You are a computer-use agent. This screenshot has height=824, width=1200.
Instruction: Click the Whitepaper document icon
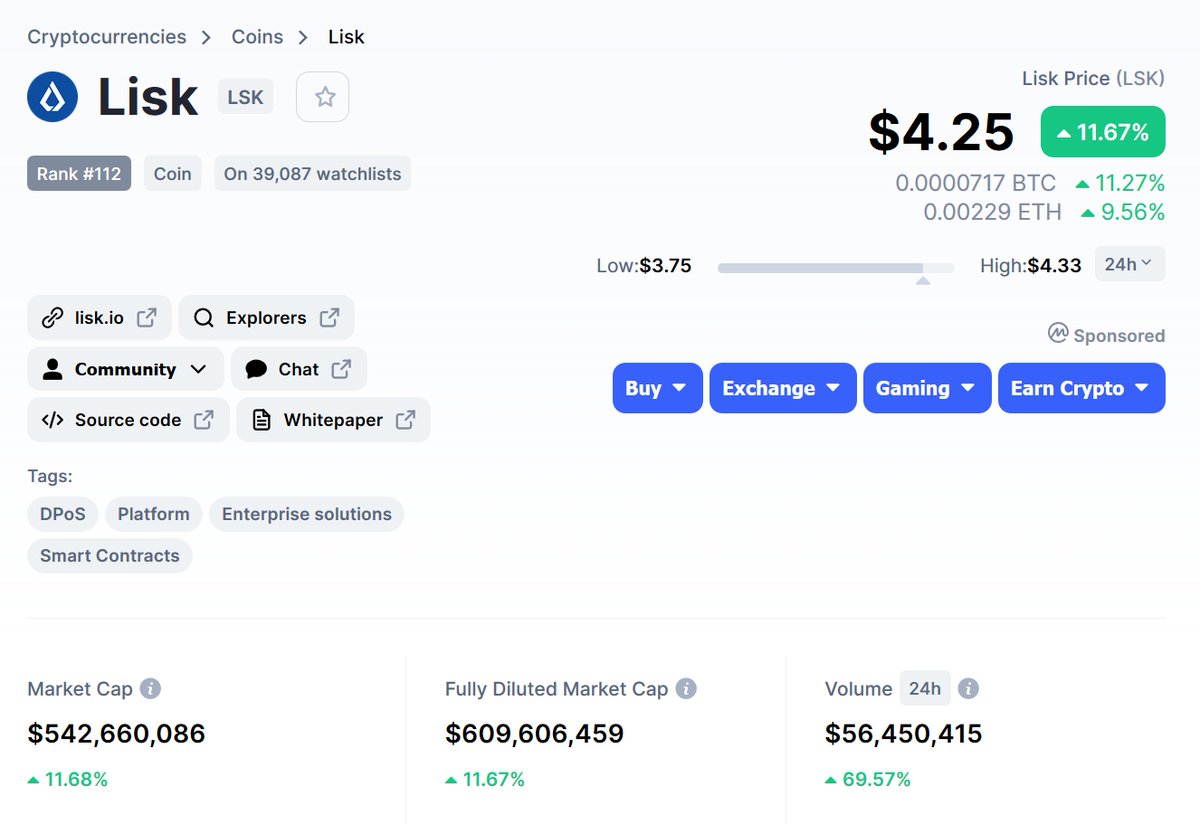coord(261,420)
